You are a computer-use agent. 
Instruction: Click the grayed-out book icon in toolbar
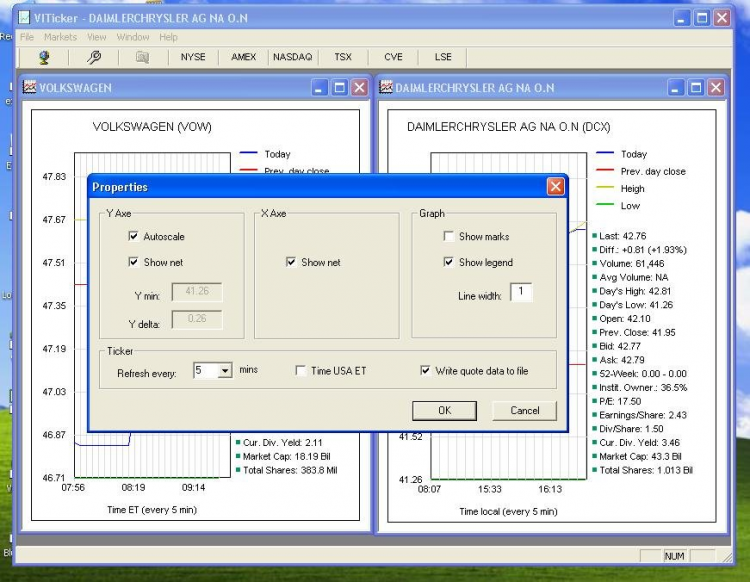tap(142, 57)
